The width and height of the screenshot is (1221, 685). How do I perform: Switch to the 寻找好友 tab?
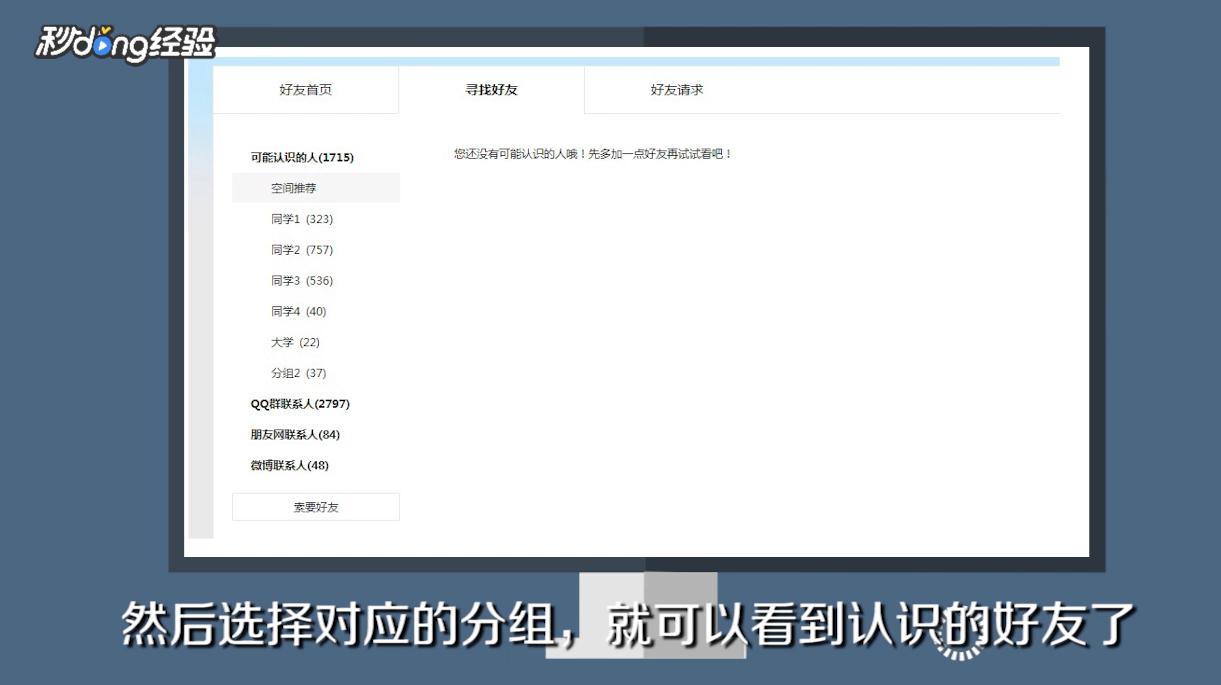[x=492, y=90]
